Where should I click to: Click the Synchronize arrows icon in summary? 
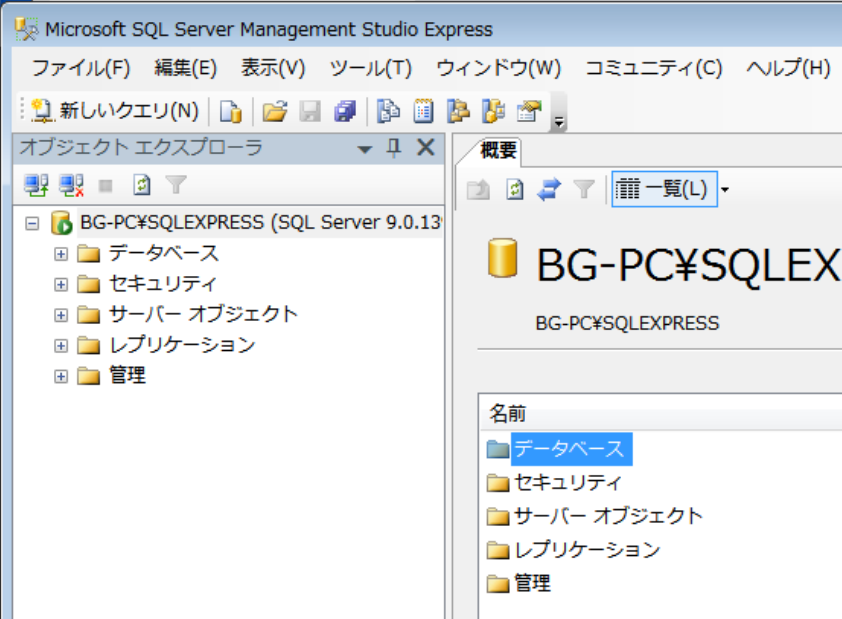[549, 190]
